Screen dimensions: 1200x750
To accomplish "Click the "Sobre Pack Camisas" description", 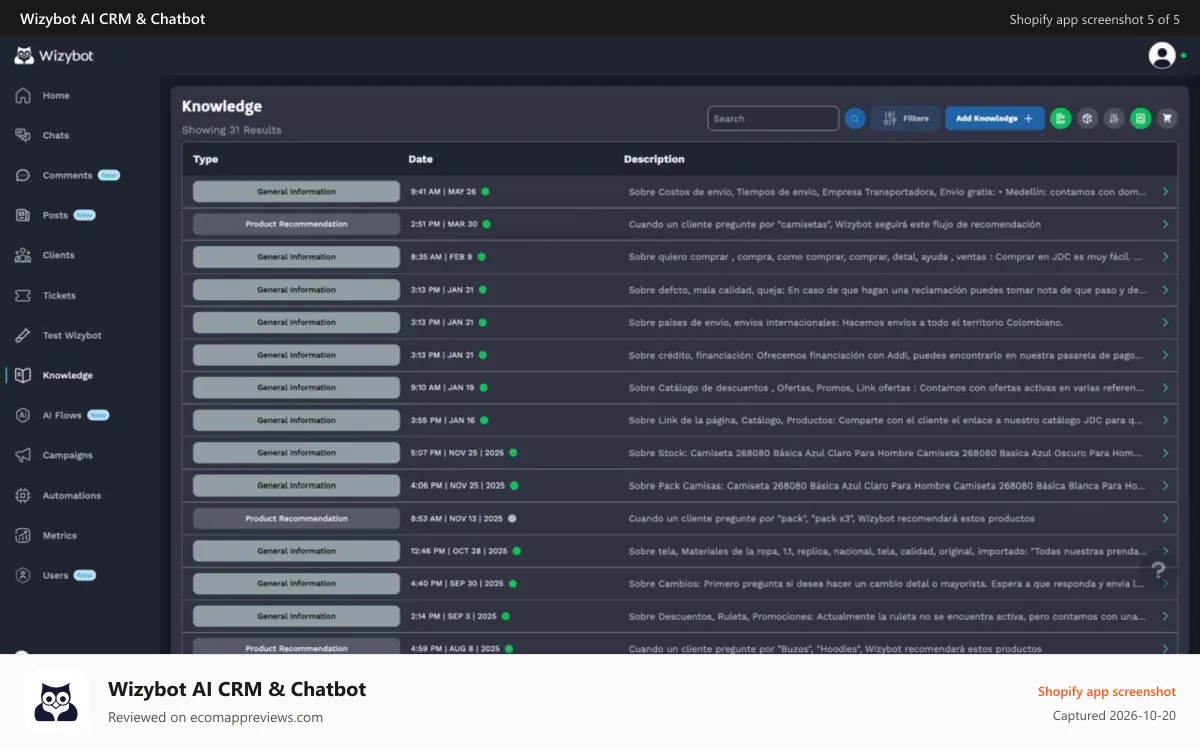I will pyautogui.click(x=887, y=486).
